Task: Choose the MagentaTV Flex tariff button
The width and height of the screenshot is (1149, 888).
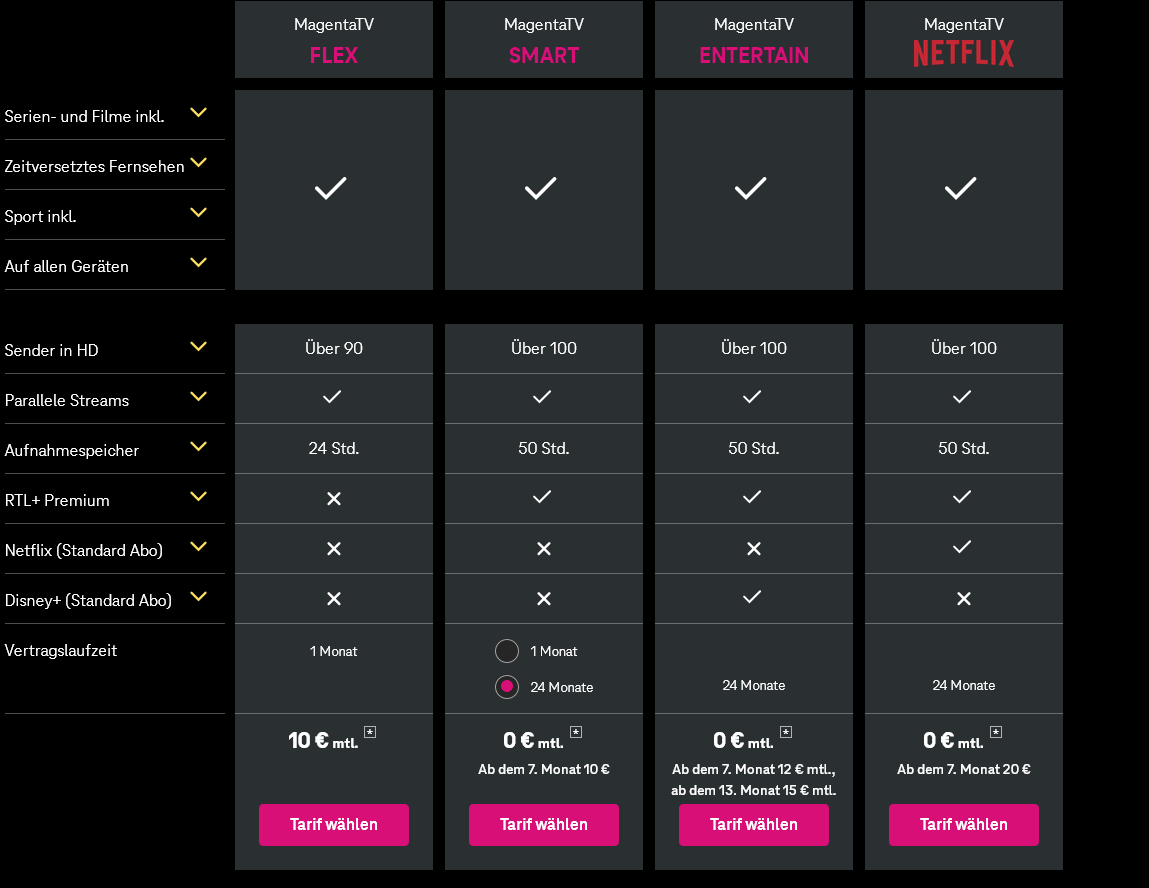Action: (x=333, y=824)
